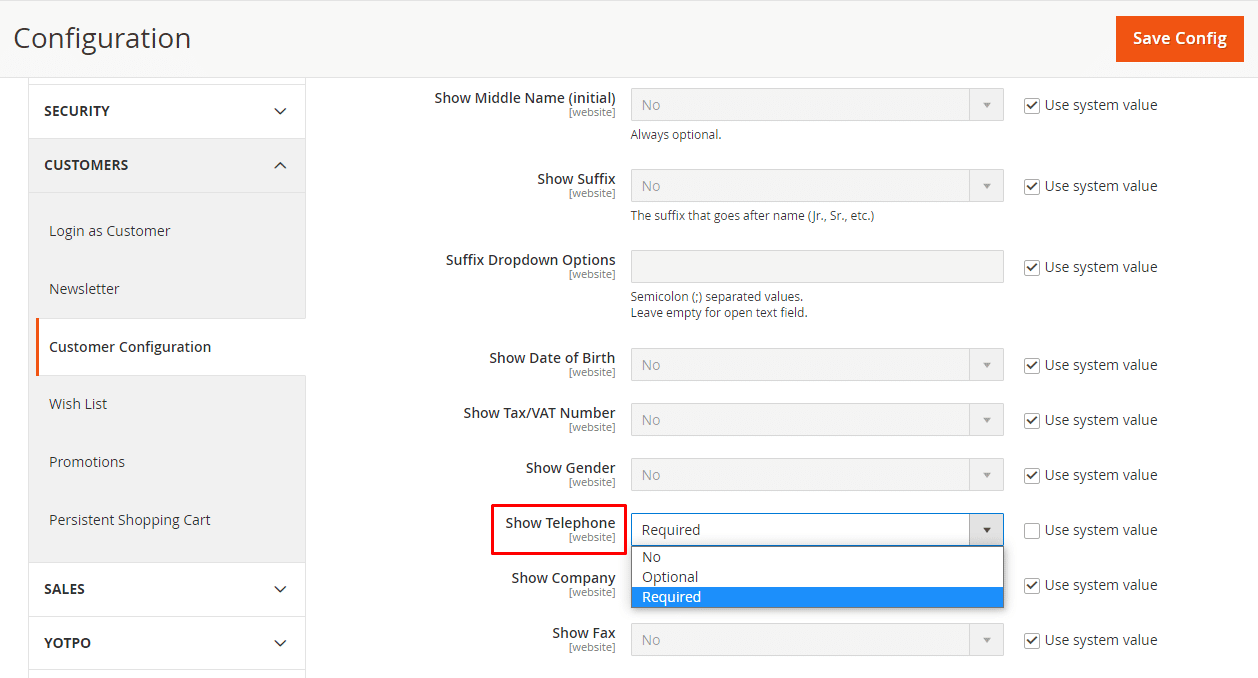Open Persistent Shopping Cart settings
This screenshot has height=678, width=1258.
tap(130, 520)
